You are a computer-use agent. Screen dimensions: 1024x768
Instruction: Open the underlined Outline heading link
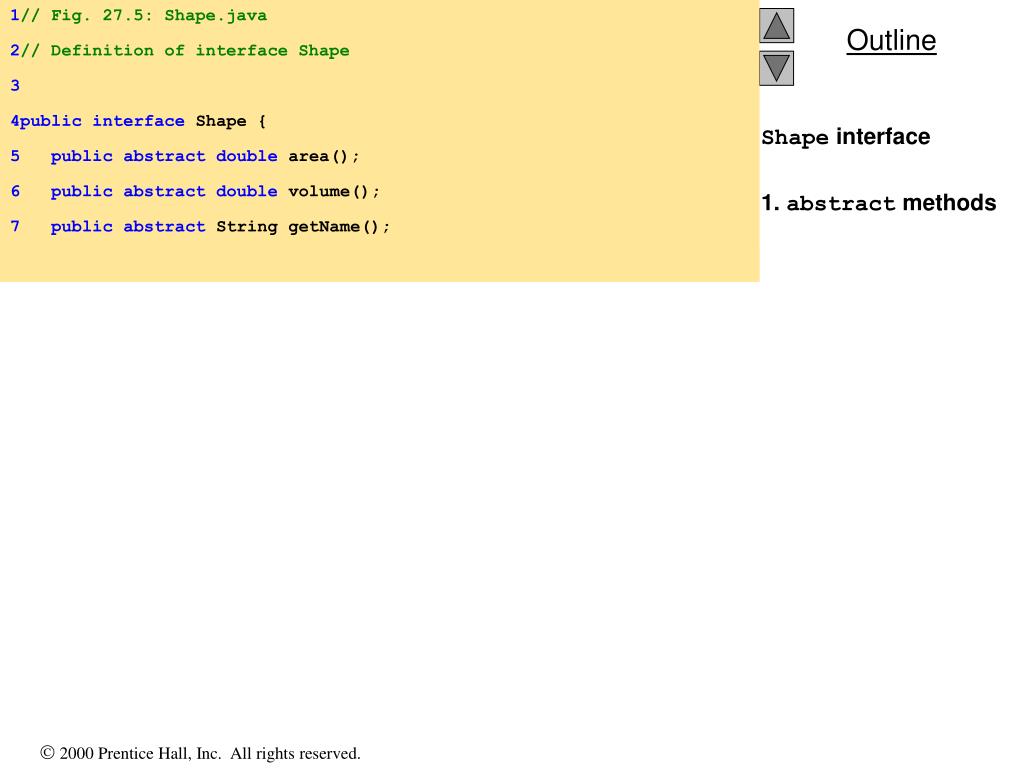(891, 40)
